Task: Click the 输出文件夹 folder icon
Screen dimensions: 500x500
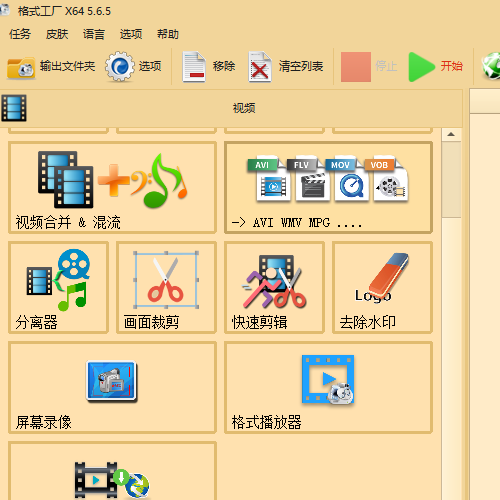Action: [21, 68]
